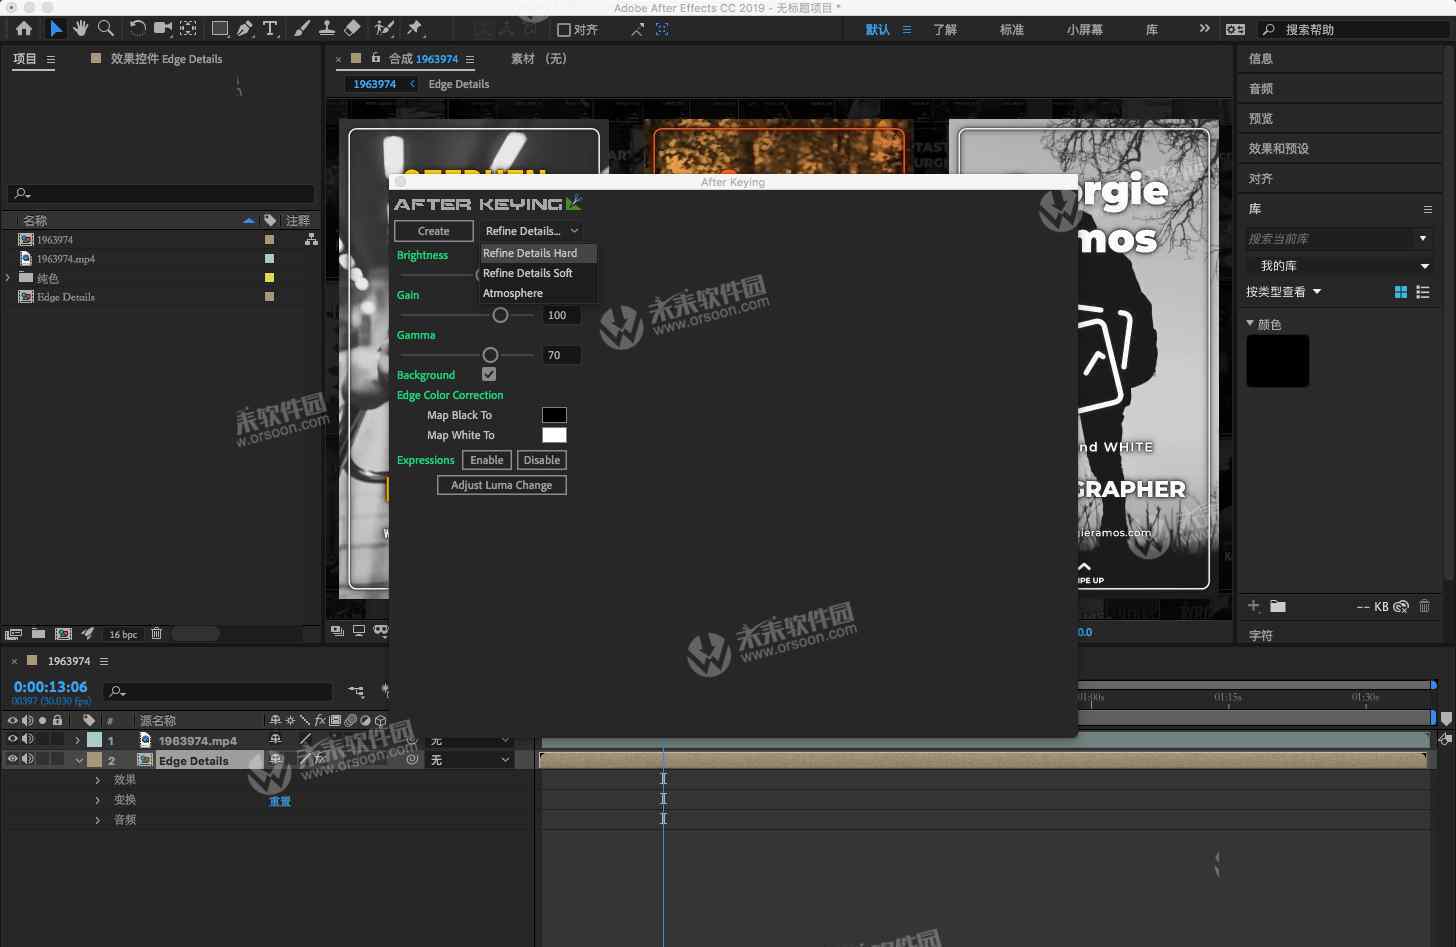The height and width of the screenshot is (947, 1456).
Task: Open the Map Black To color swatch
Action: pyautogui.click(x=554, y=415)
